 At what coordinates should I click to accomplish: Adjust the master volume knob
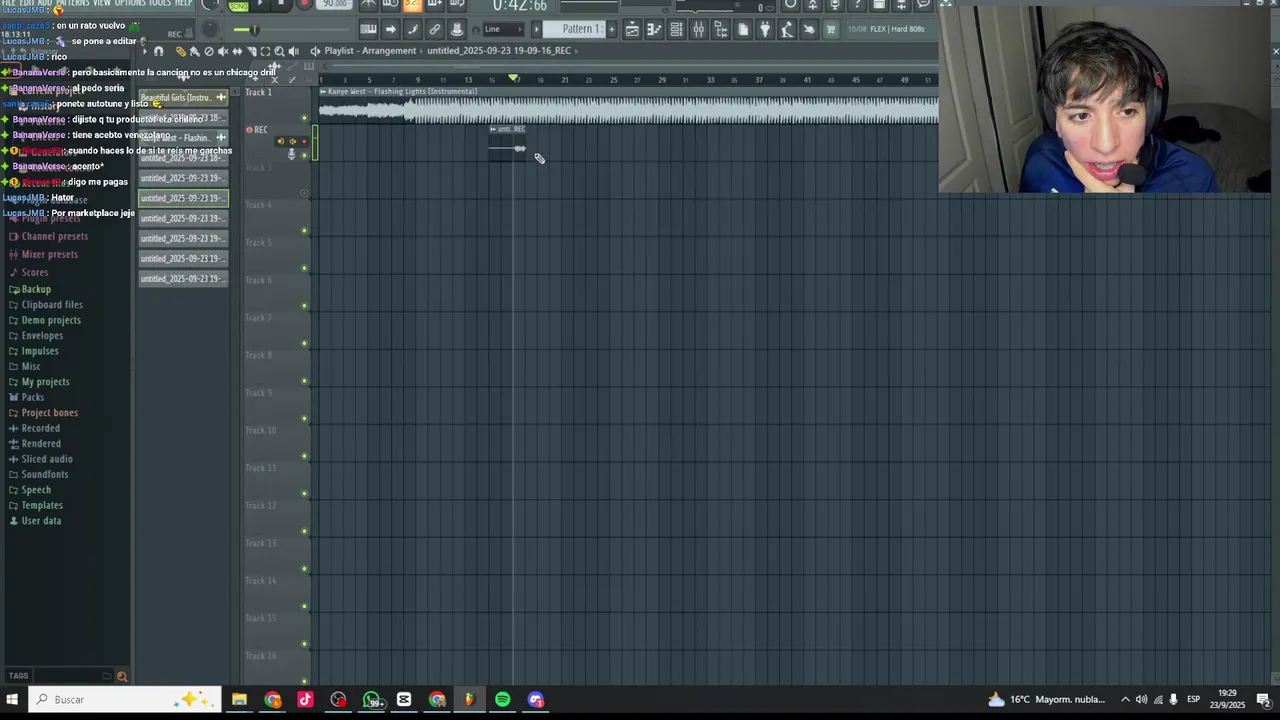pos(210,5)
